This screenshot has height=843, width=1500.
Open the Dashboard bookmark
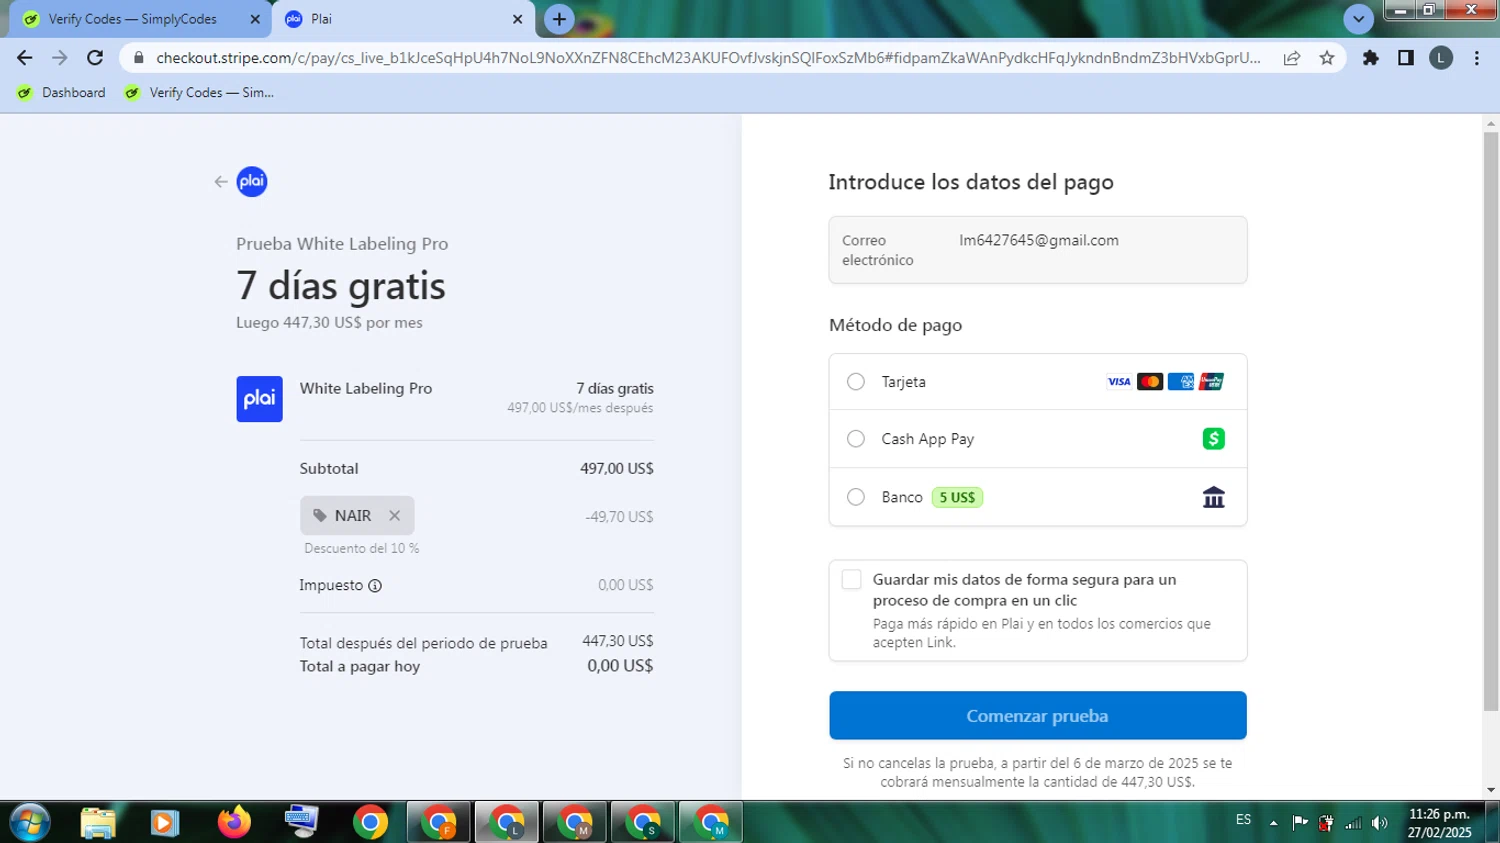point(61,93)
